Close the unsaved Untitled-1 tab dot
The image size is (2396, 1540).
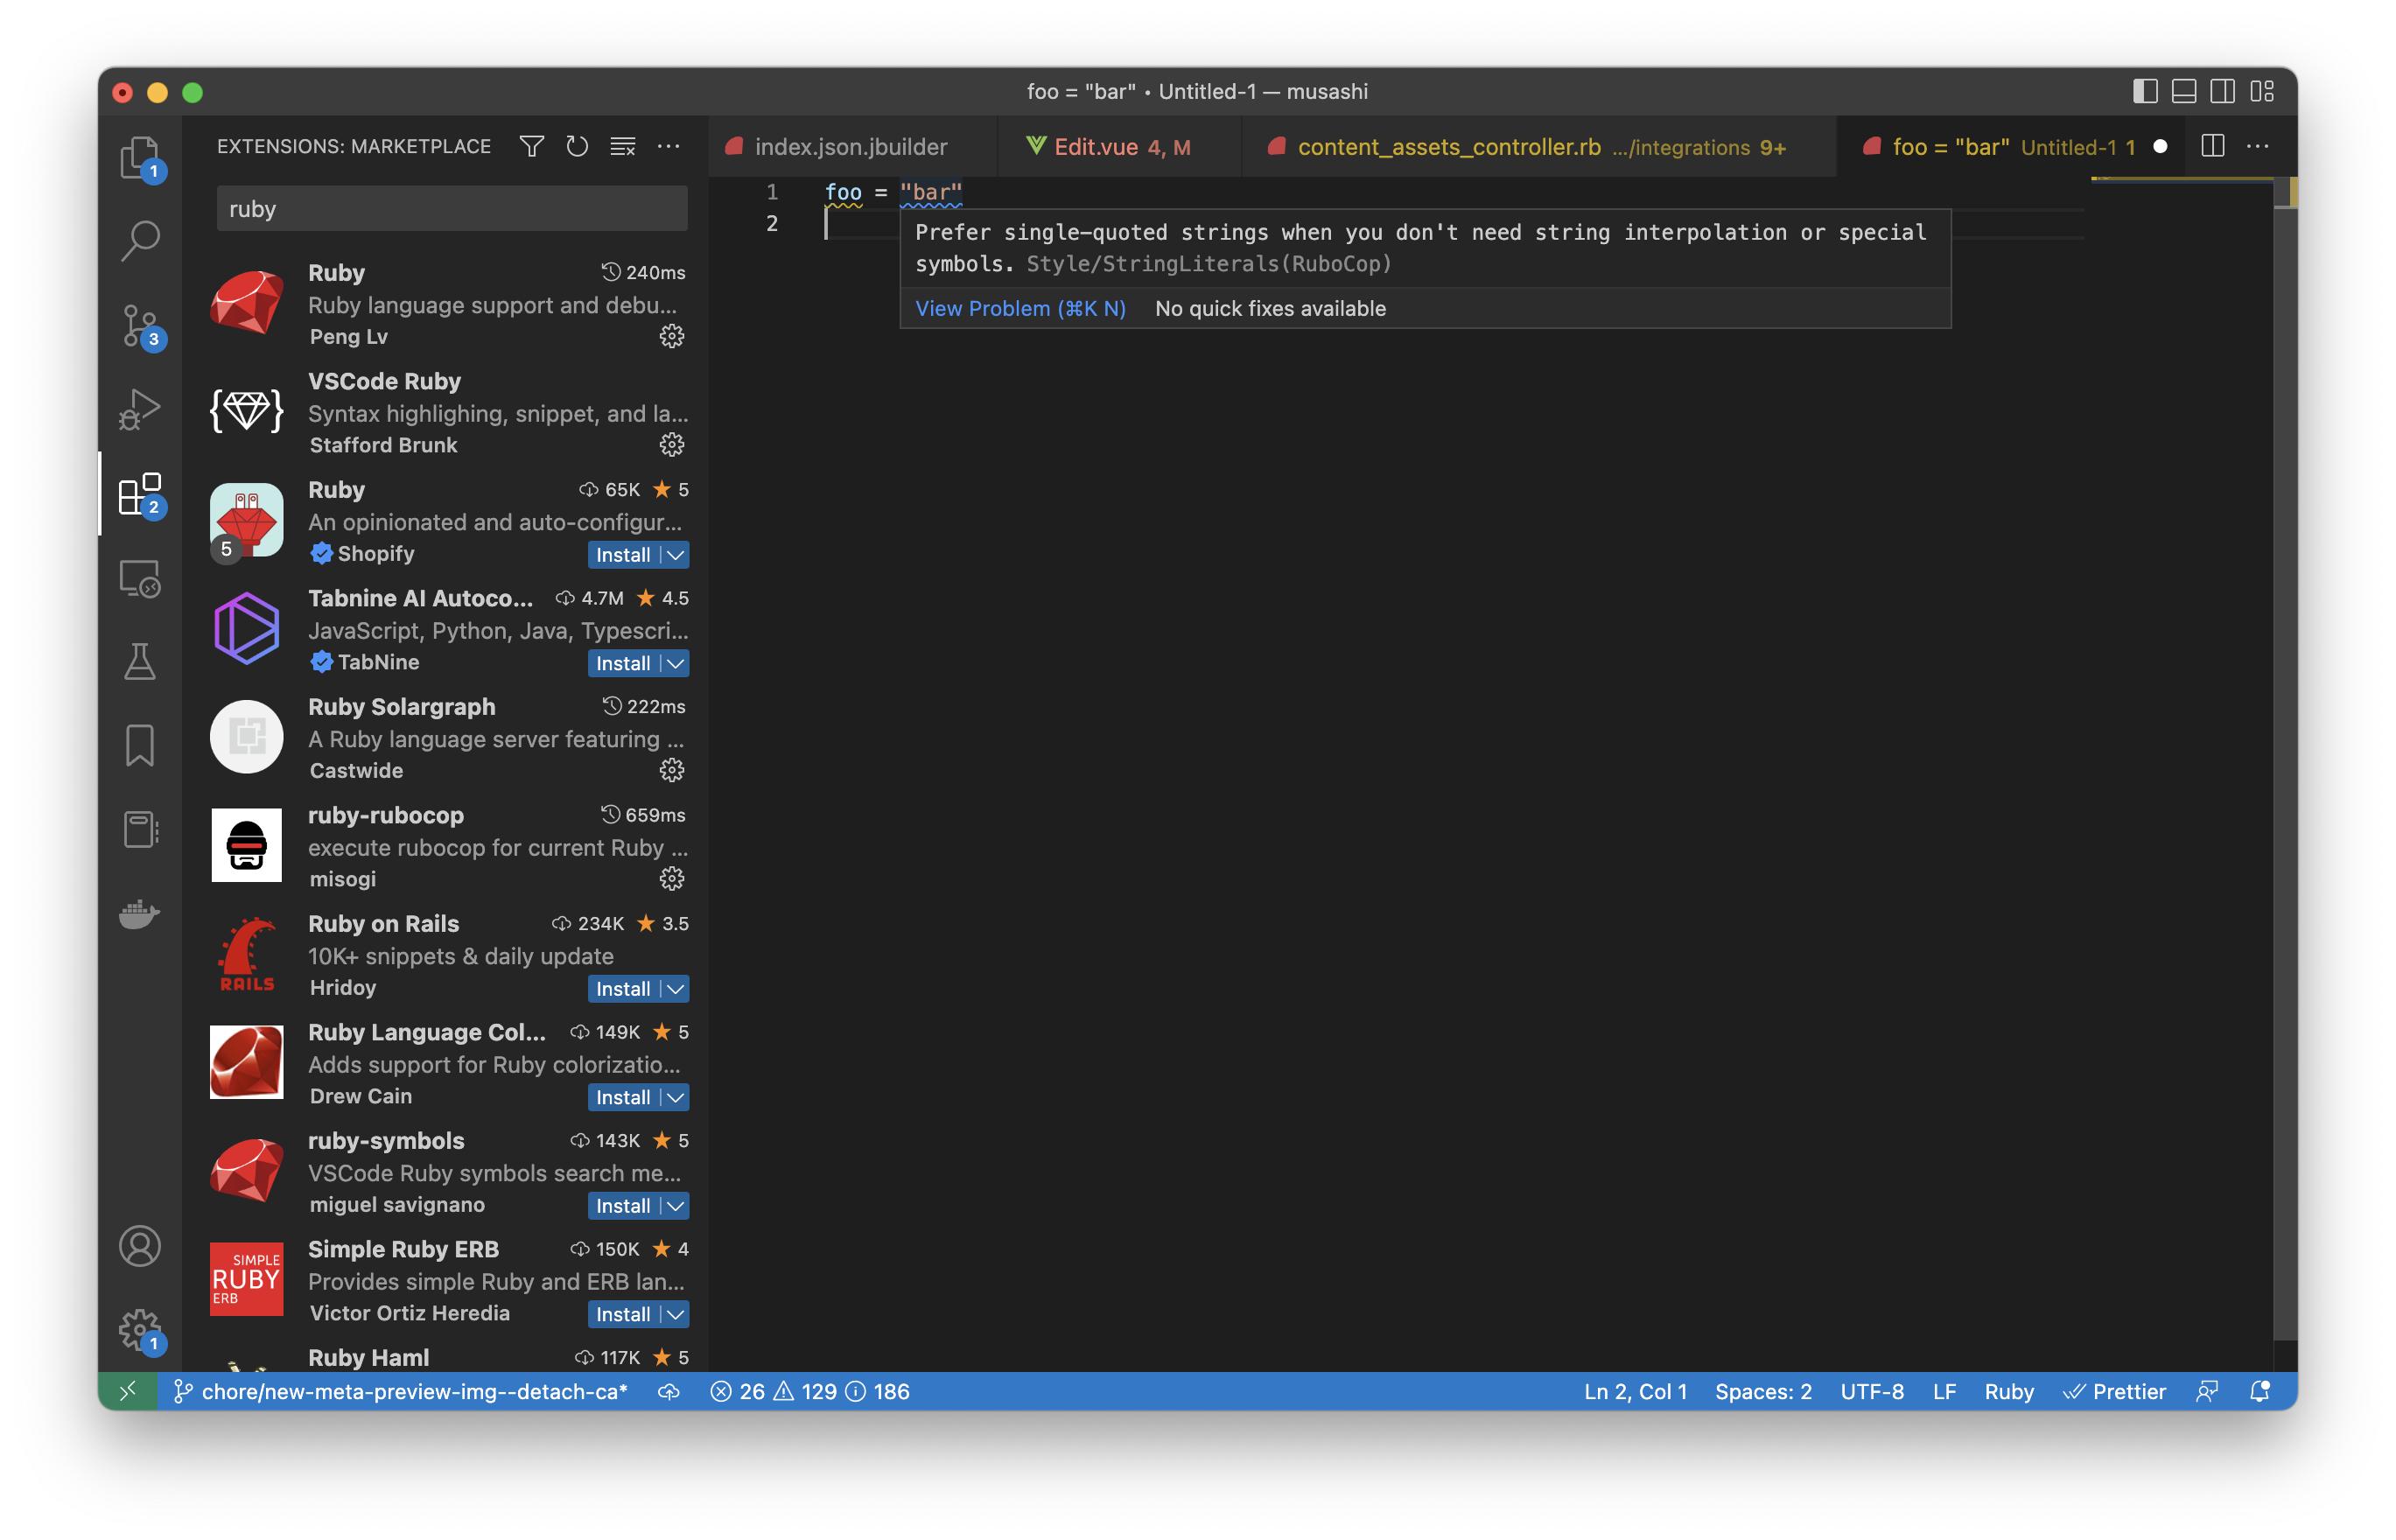(2160, 147)
